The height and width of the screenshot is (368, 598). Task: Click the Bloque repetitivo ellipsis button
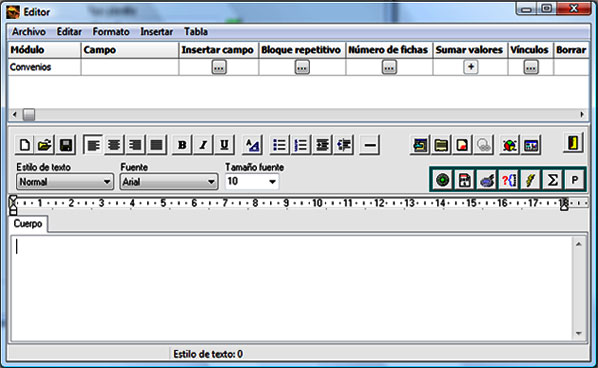tap(302, 67)
